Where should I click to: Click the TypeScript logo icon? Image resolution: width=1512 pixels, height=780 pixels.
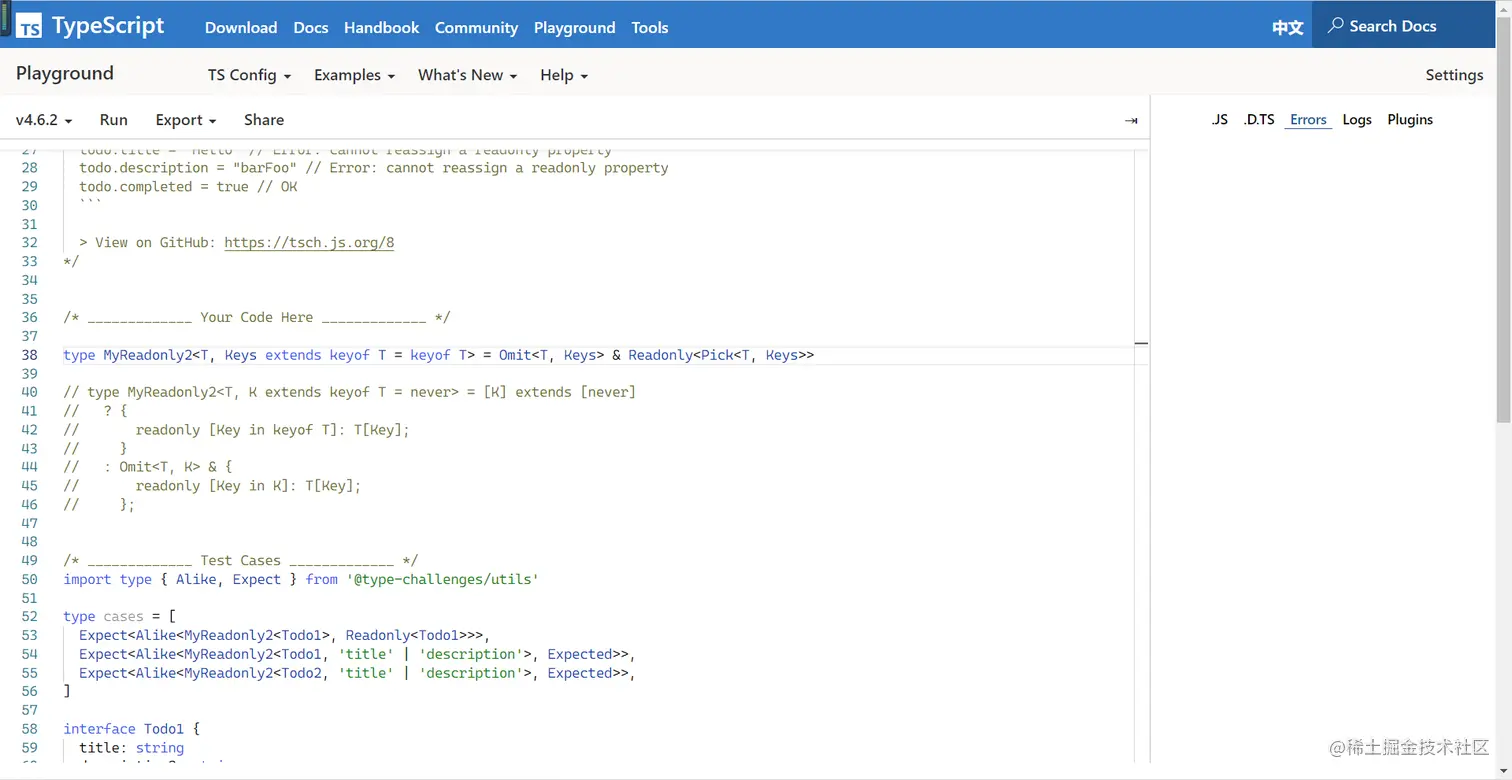coord(30,26)
